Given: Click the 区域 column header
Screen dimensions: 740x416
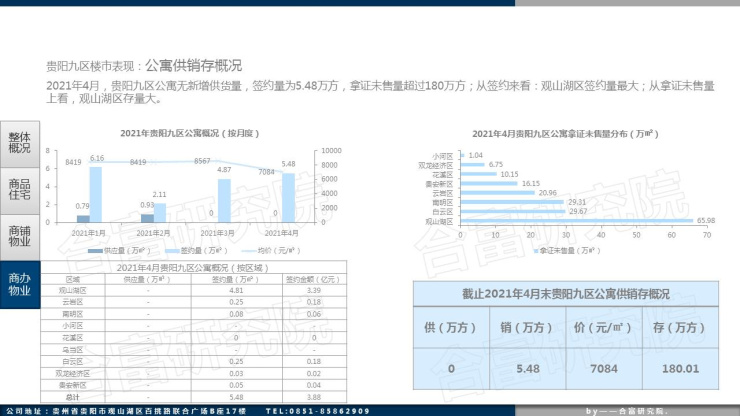Looking at the screenshot, I should [x=73, y=280].
